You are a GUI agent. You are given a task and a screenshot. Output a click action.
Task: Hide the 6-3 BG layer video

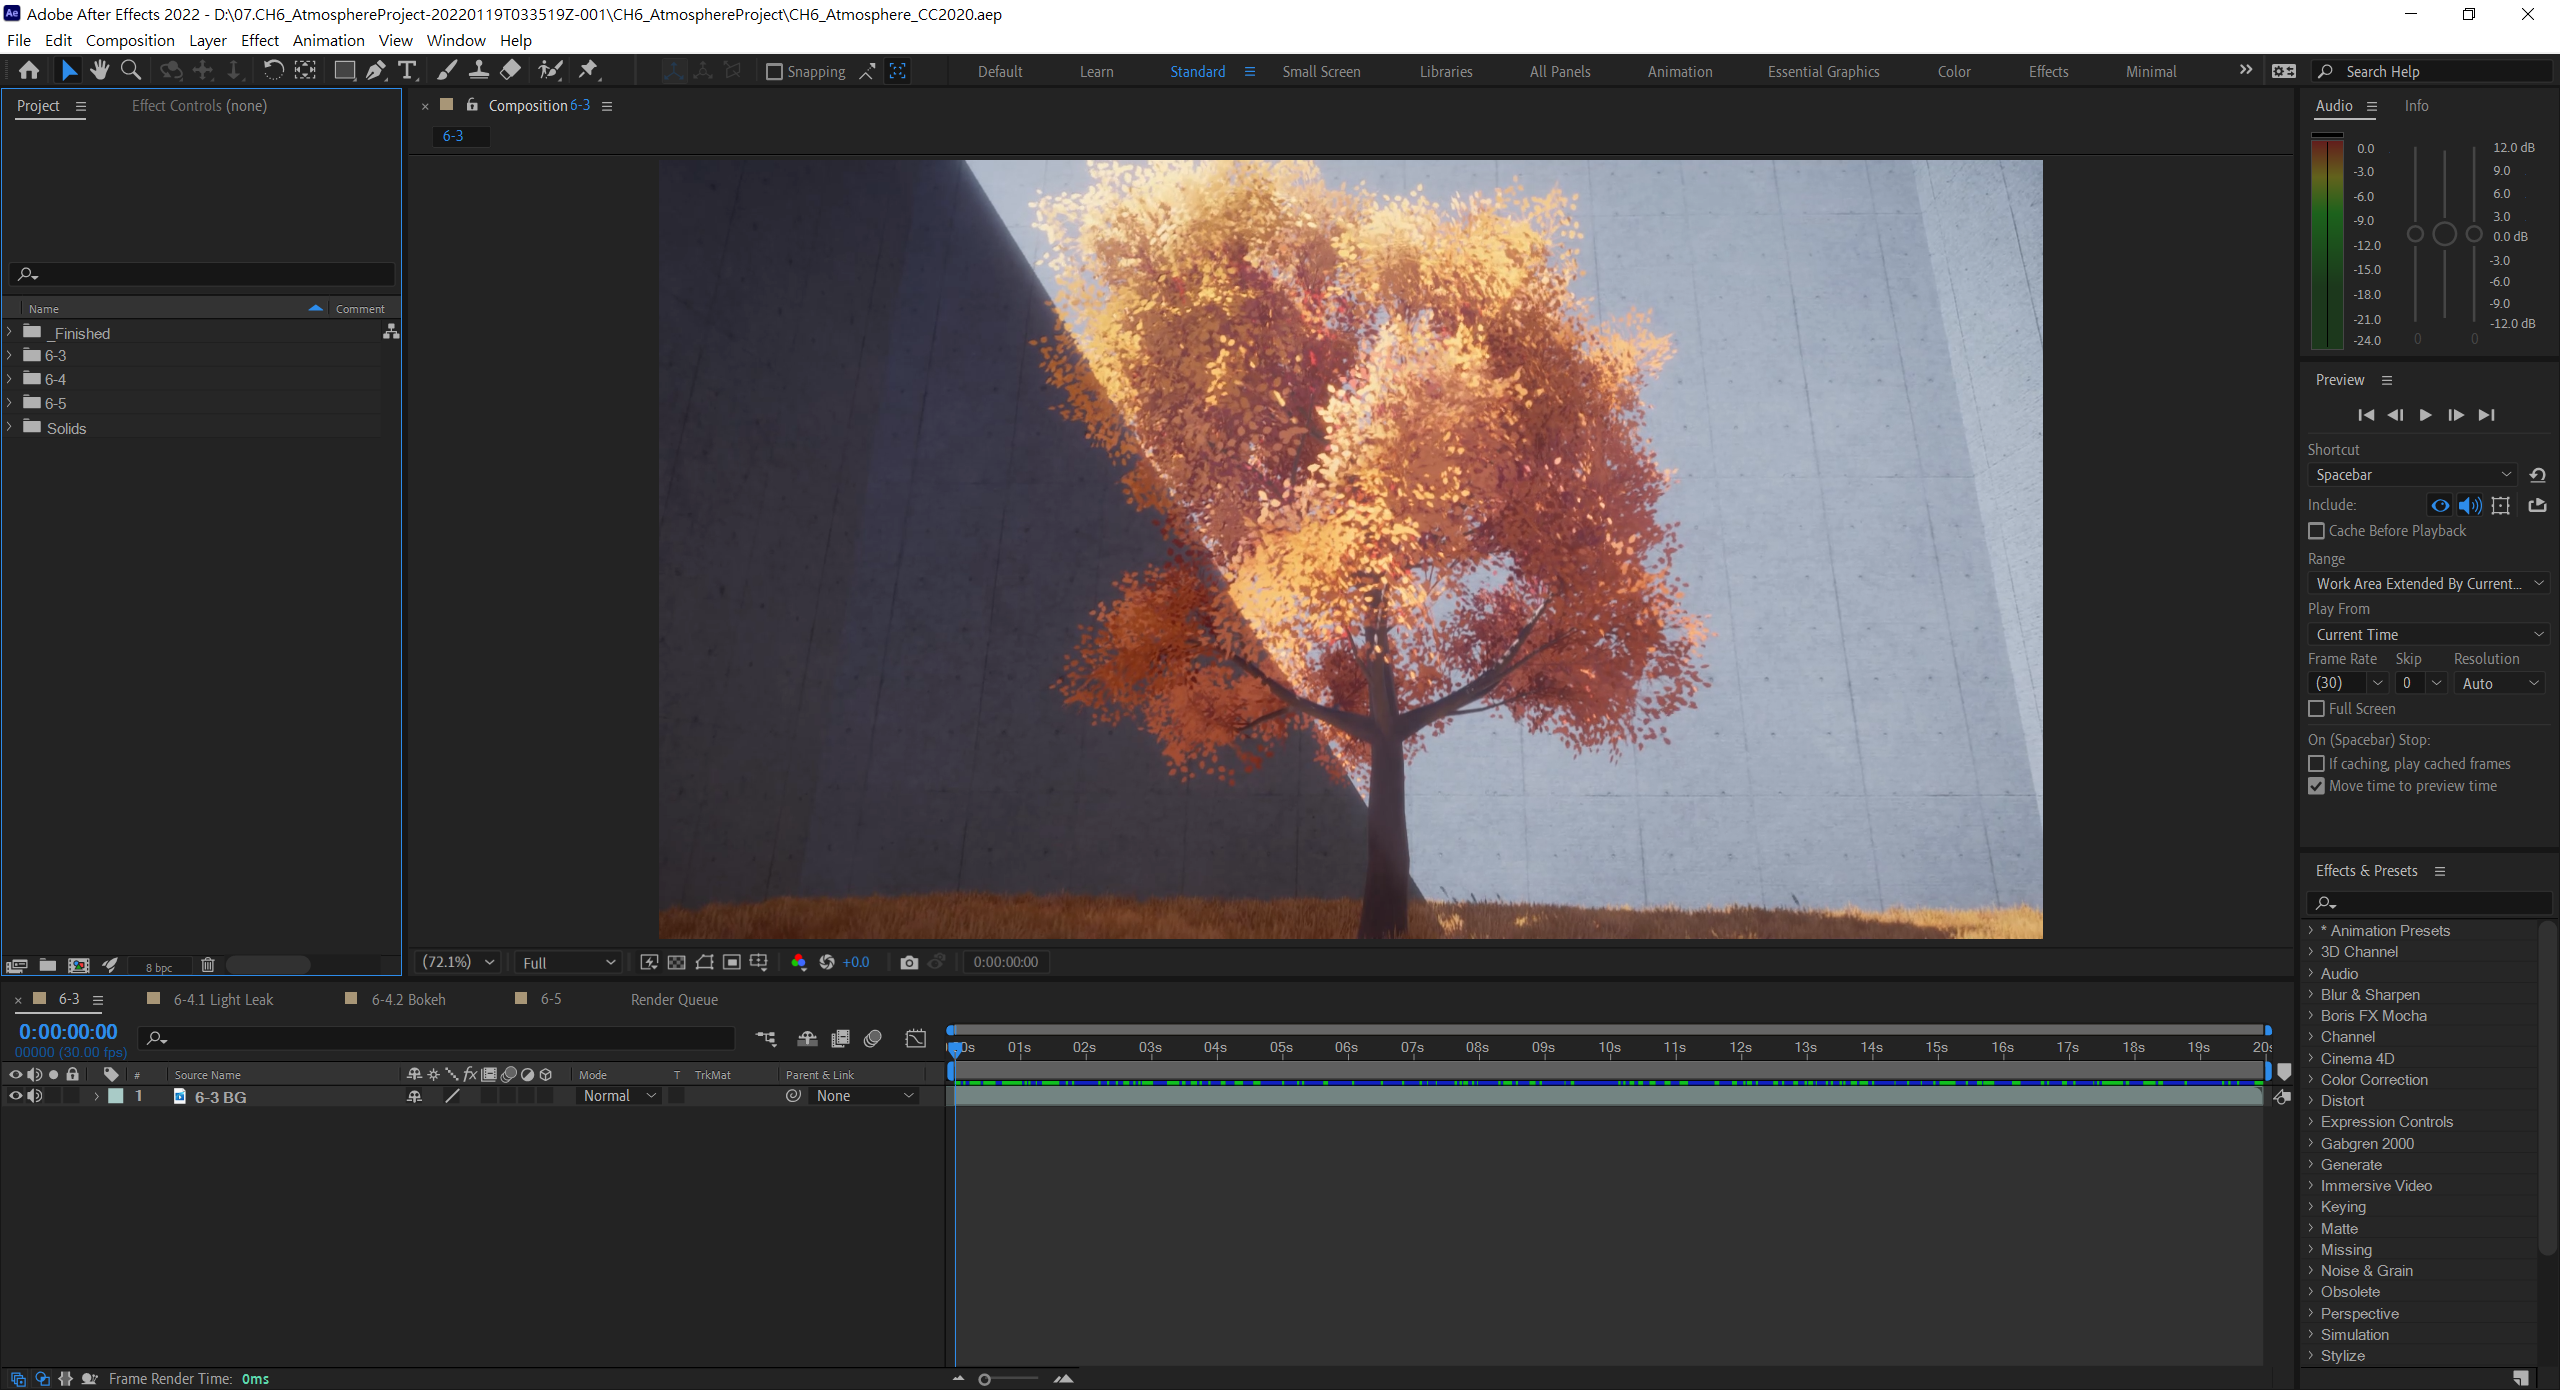[15, 1096]
